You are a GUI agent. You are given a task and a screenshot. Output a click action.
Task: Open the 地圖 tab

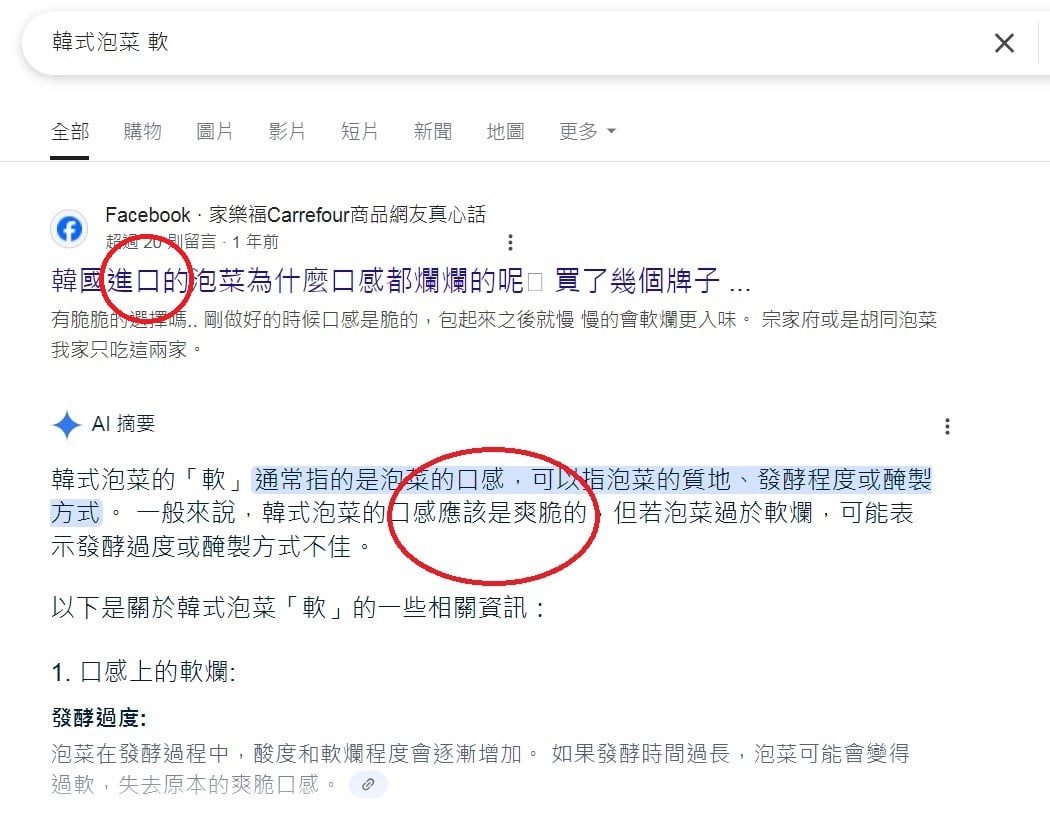[x=506, y=131]
